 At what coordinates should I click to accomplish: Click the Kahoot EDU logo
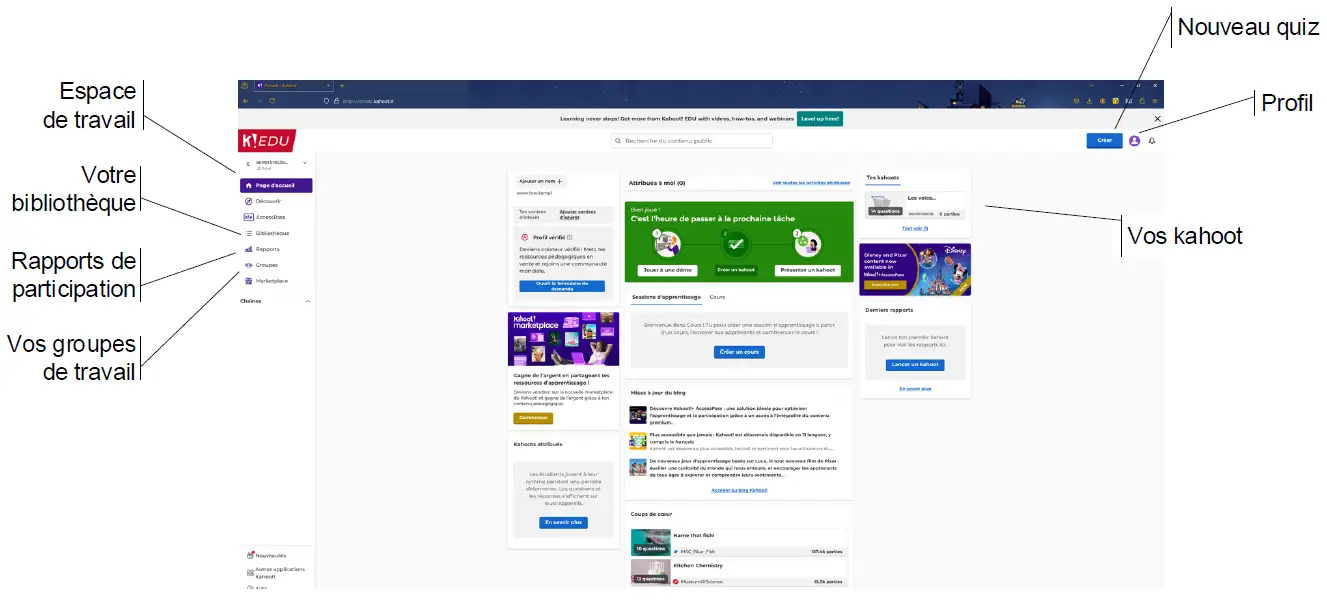(267, 141)
